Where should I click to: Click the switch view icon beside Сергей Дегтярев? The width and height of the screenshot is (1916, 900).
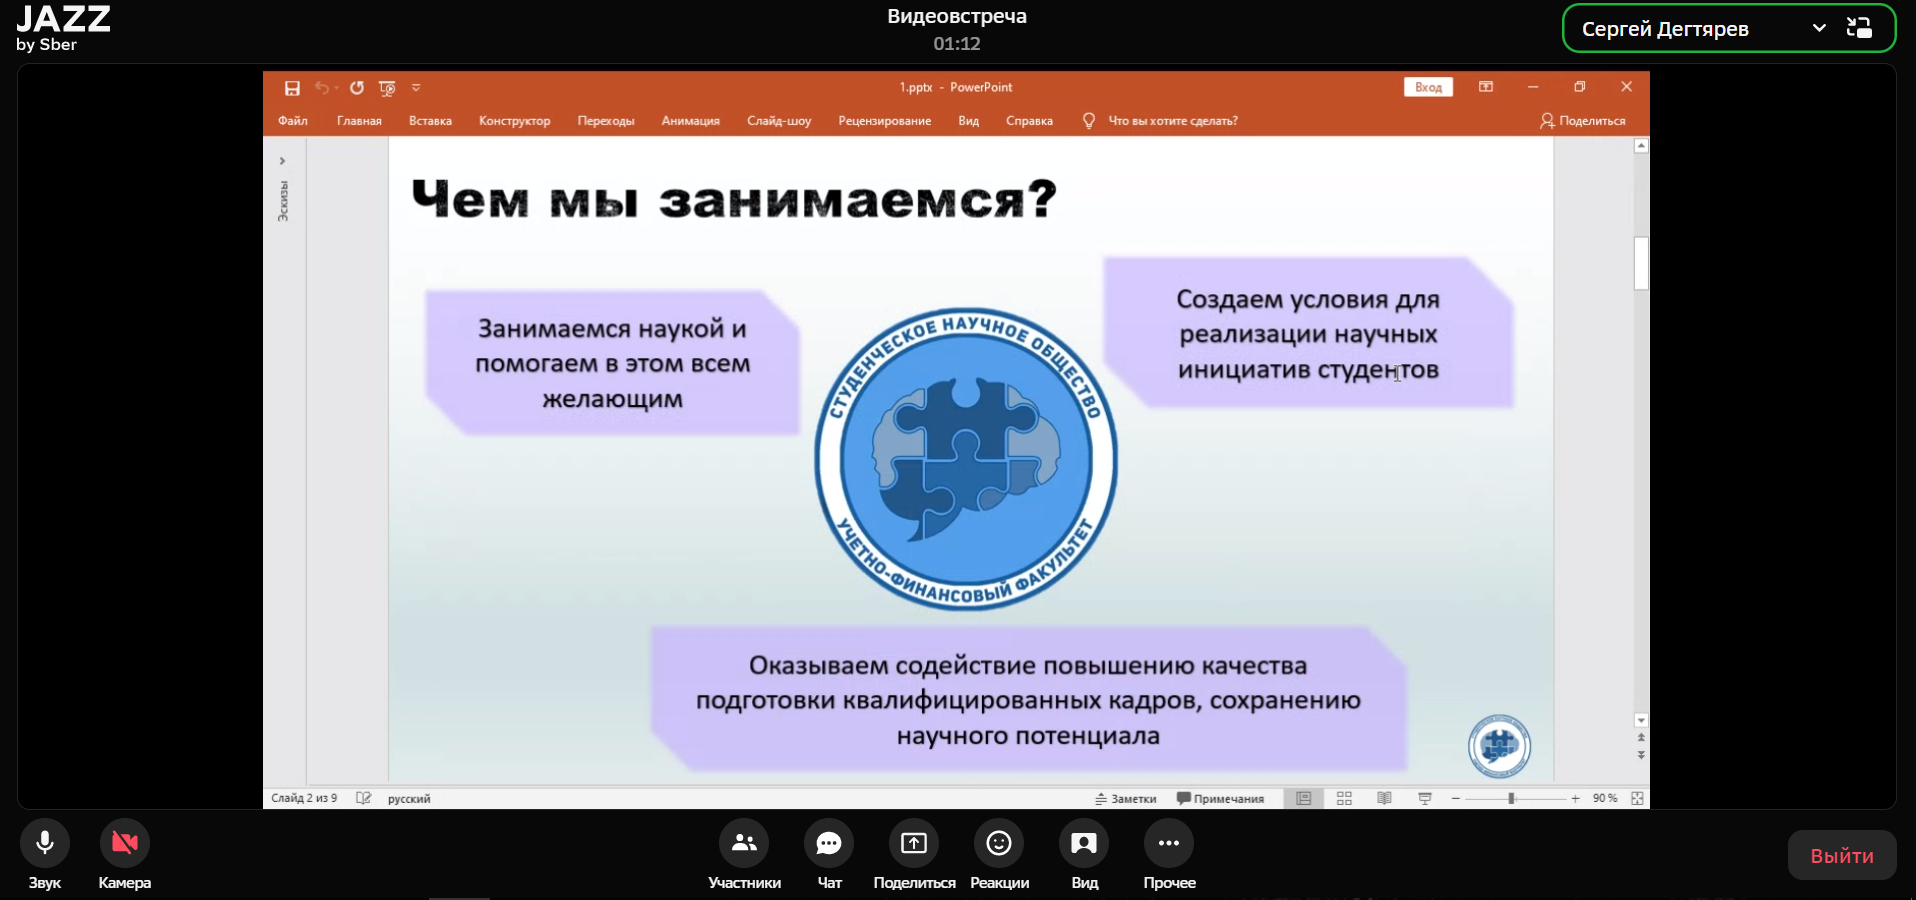(1859, 28)
